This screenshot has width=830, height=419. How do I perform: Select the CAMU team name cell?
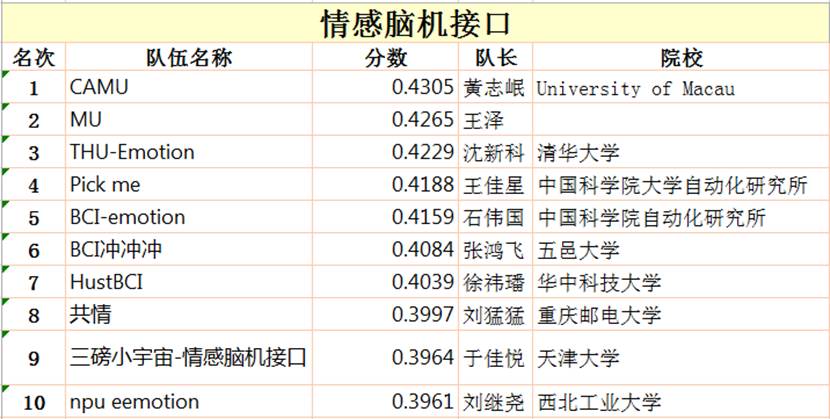tap(188, 88)
